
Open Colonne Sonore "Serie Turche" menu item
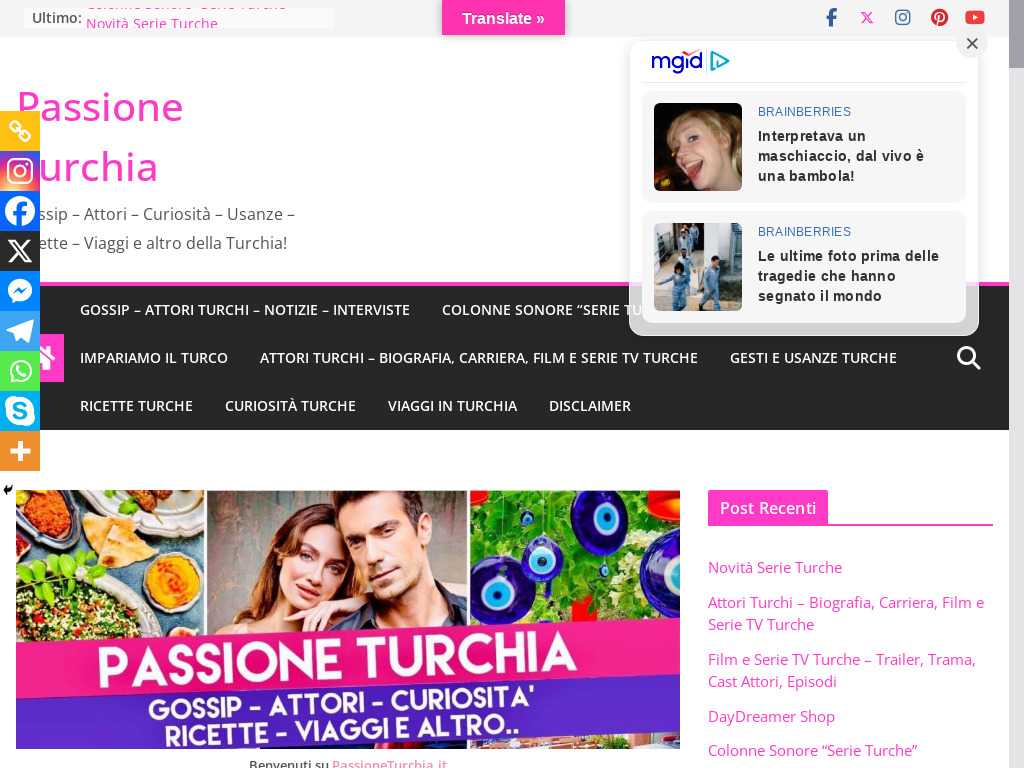click(x=536, y=310)
